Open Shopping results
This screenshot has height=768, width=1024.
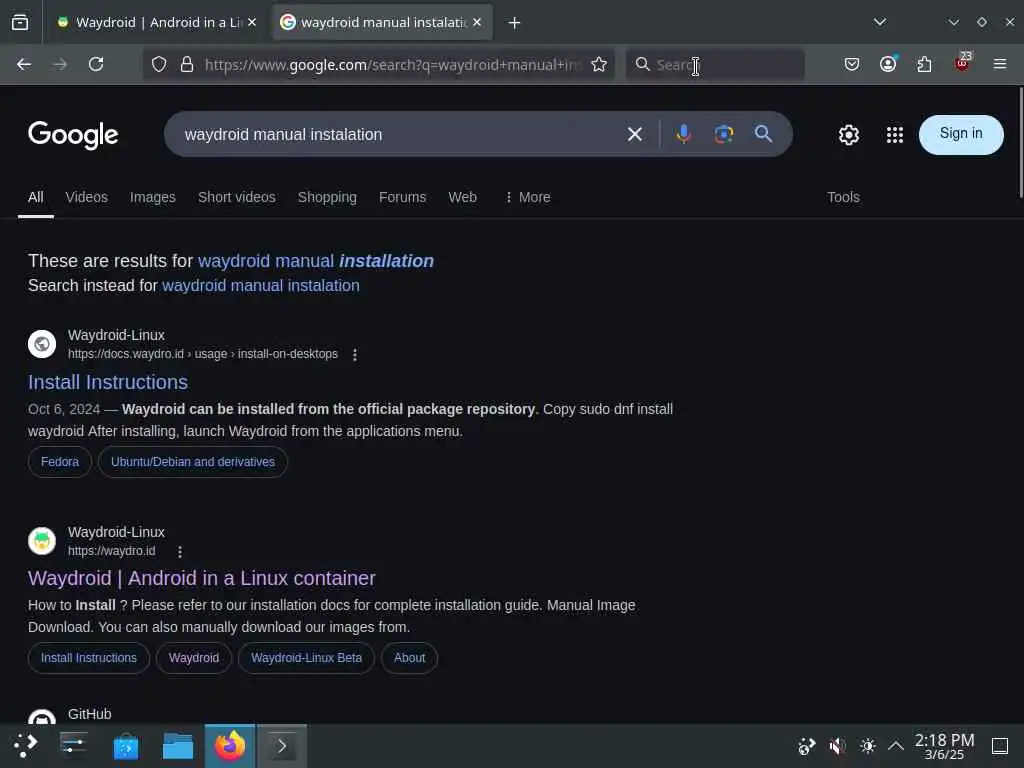click(x=327, y=197)
